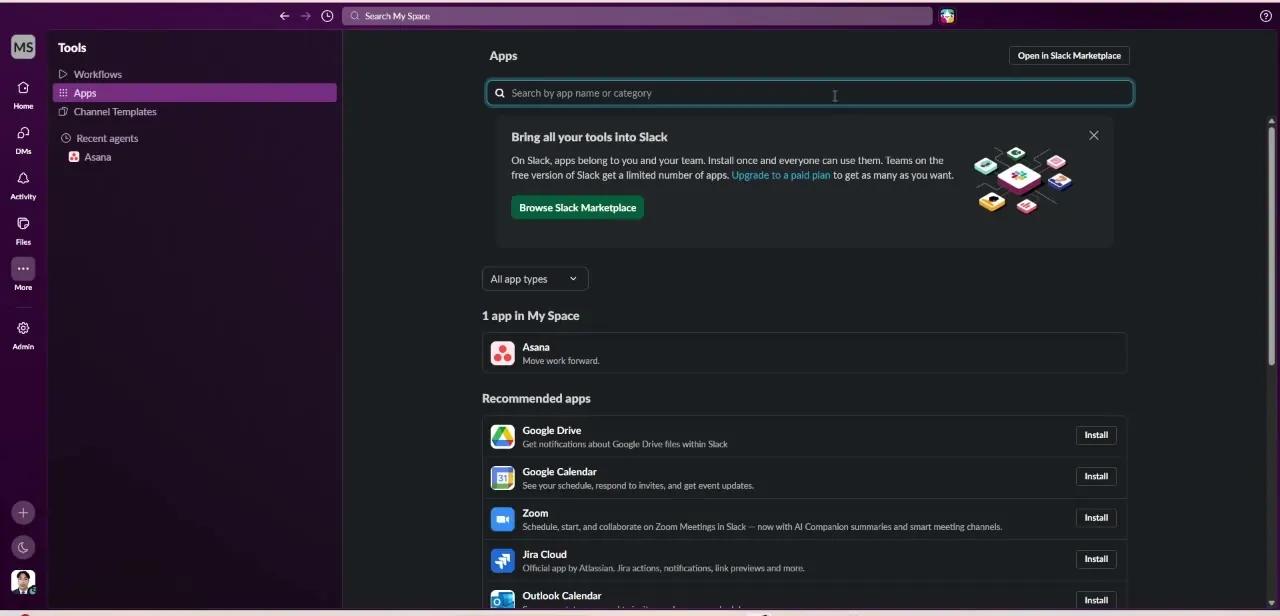Follow the Upgrade to a paid plan link
The image size is (1280, 616).
click(x=781, y=175)
